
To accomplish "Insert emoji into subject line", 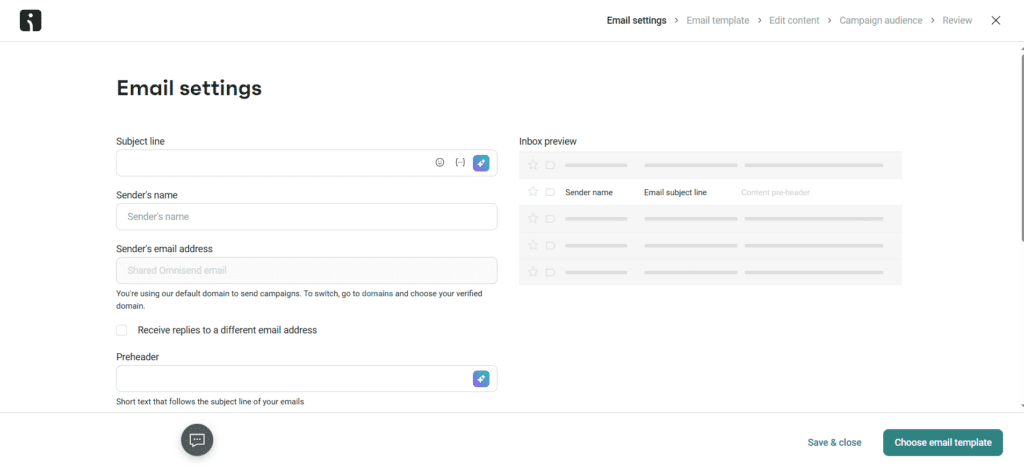I will pos(440,163).
